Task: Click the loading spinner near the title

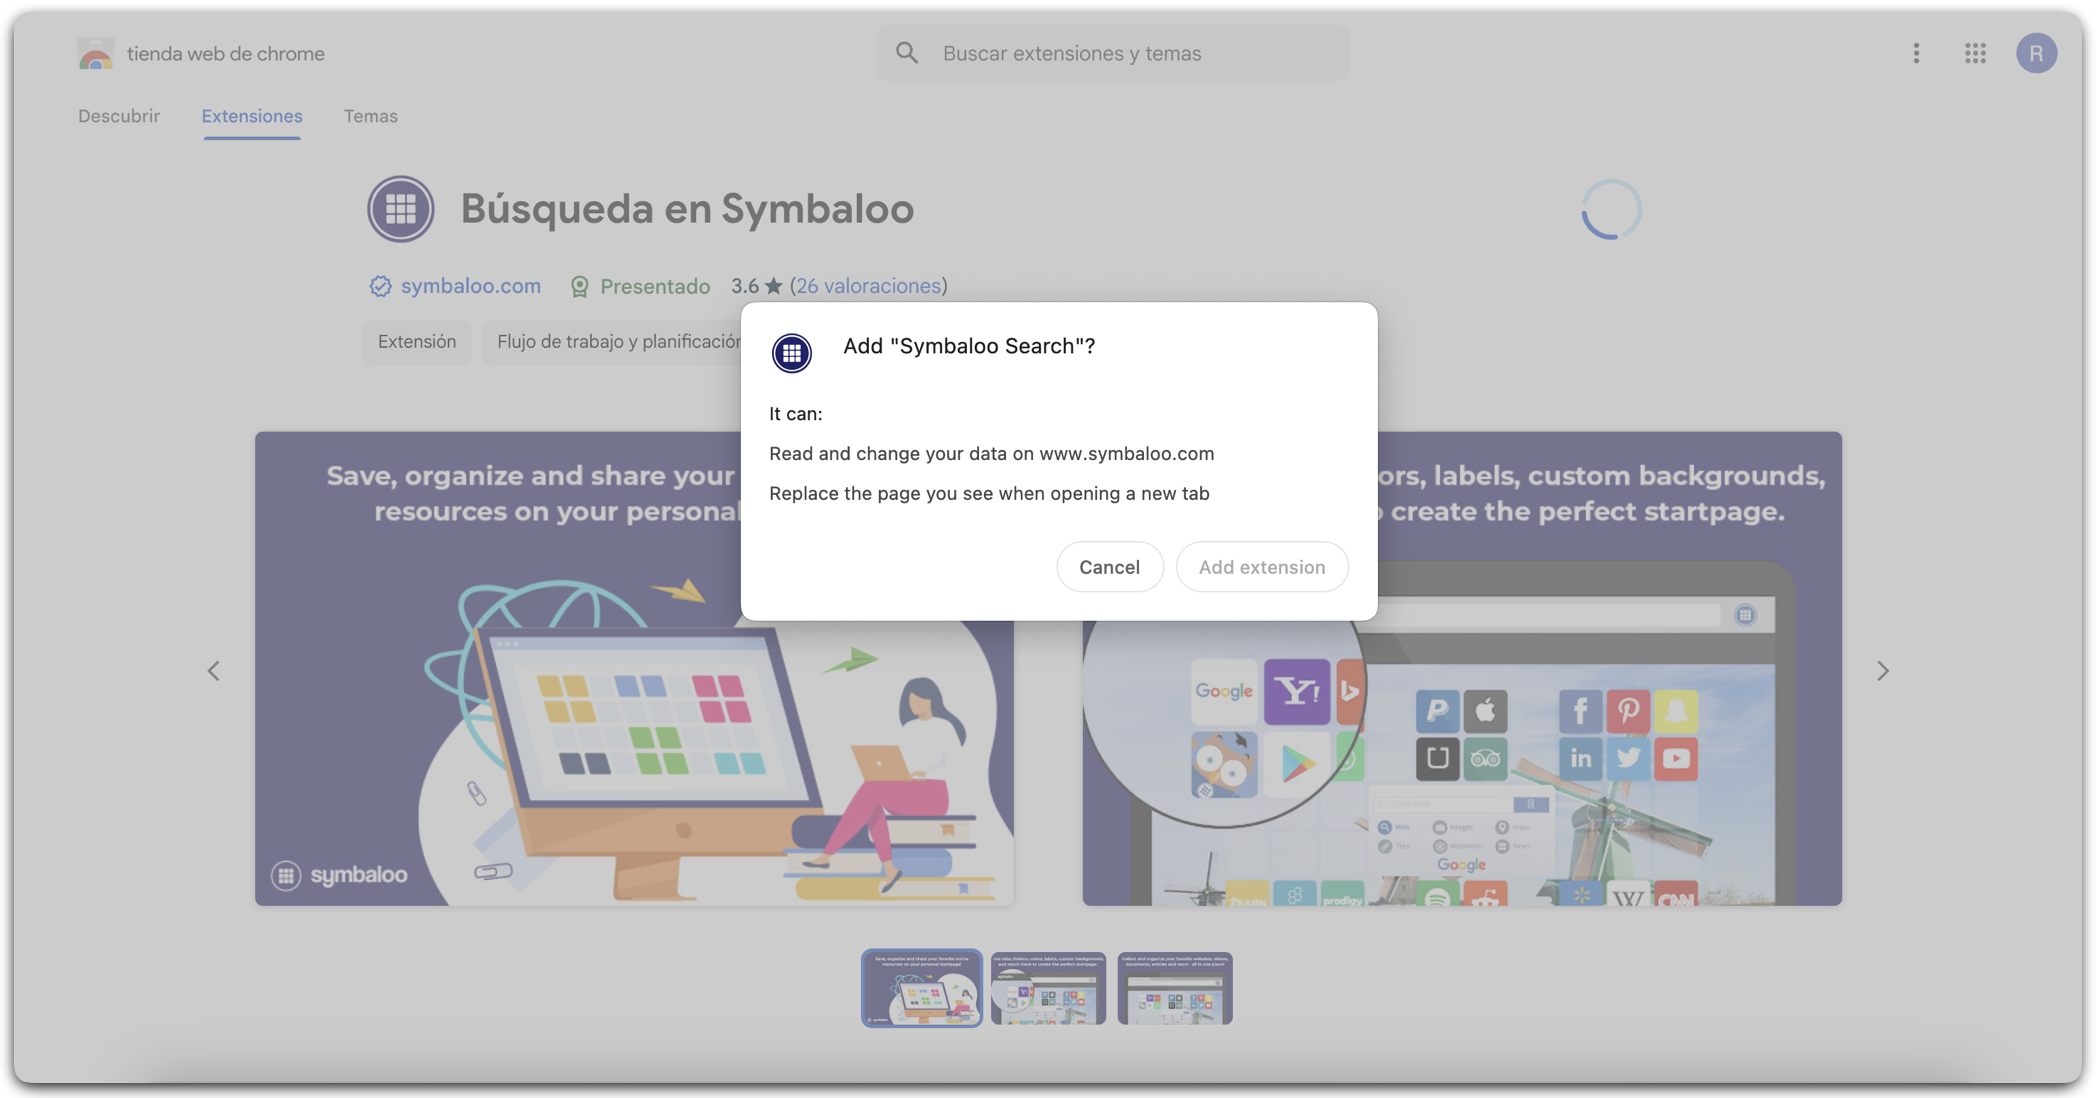Action: (1611, 209)
